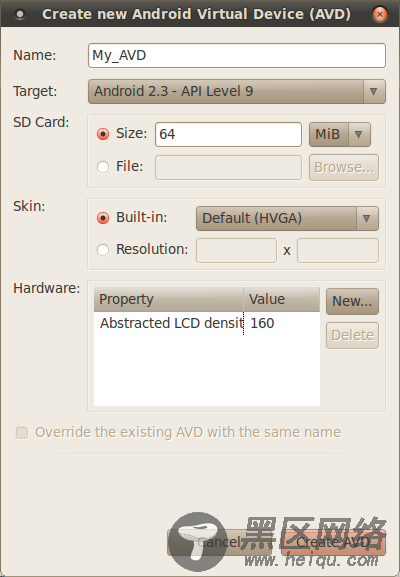Viewport: 400px width, 577px height.
Task: Click the SD card File path field
Action: [228, 167]
